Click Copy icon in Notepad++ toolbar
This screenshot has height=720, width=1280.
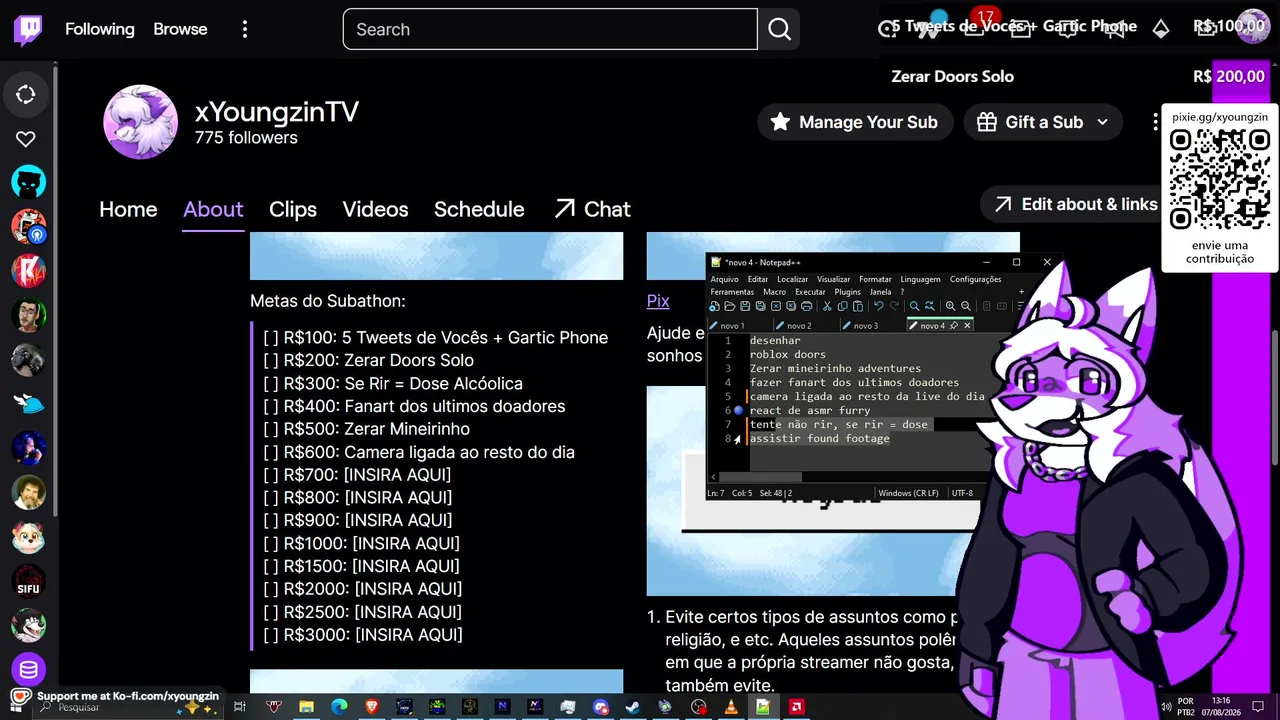click(842, 306)
